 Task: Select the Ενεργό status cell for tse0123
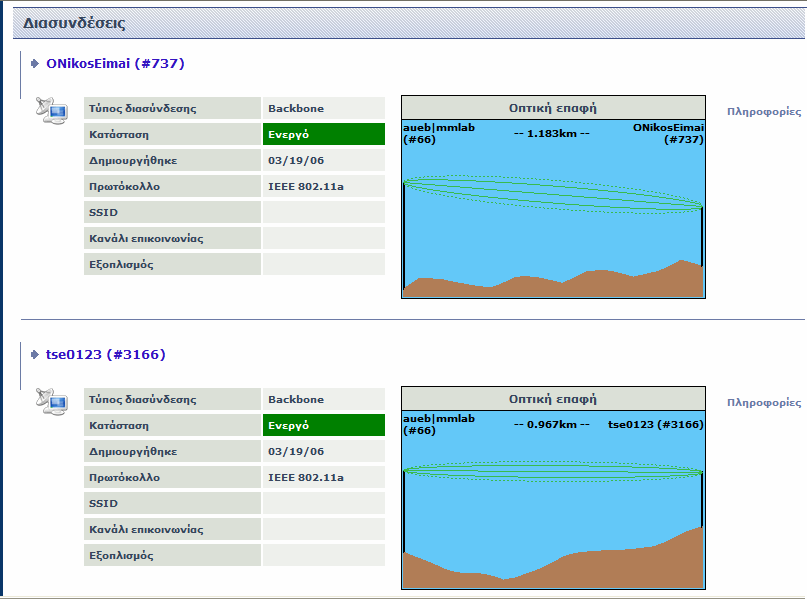(x=324, y=426)
